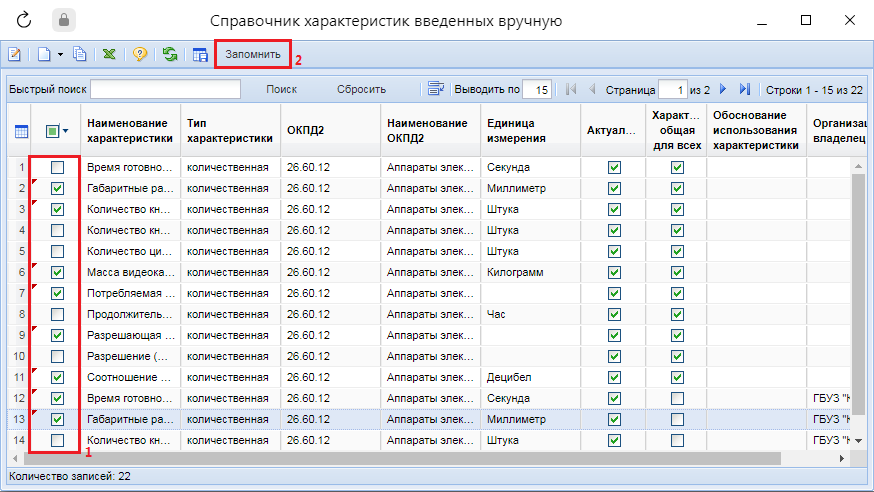Open help via the question mark icon
The height and width of the screenshot is (492, 874).
click(140, 55)
